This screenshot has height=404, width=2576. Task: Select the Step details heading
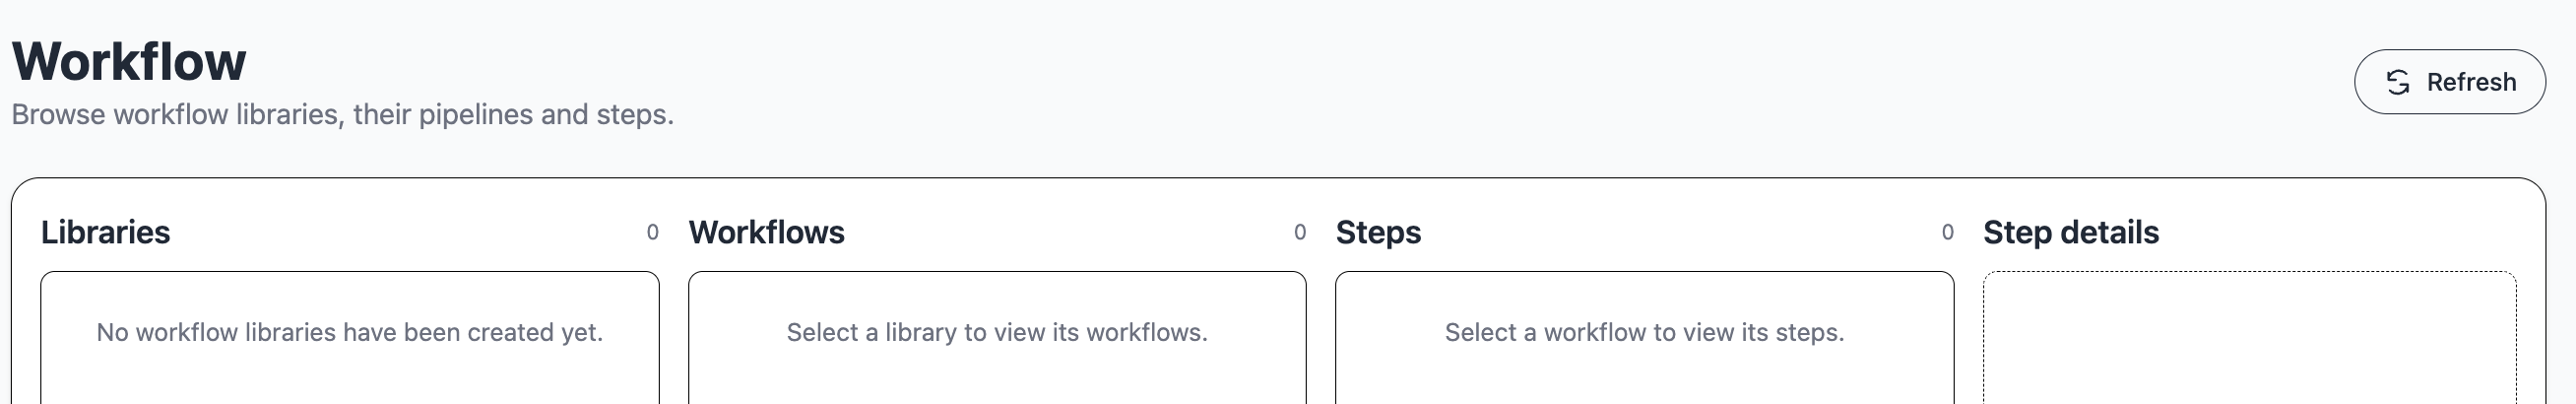tap(2070, 232)
